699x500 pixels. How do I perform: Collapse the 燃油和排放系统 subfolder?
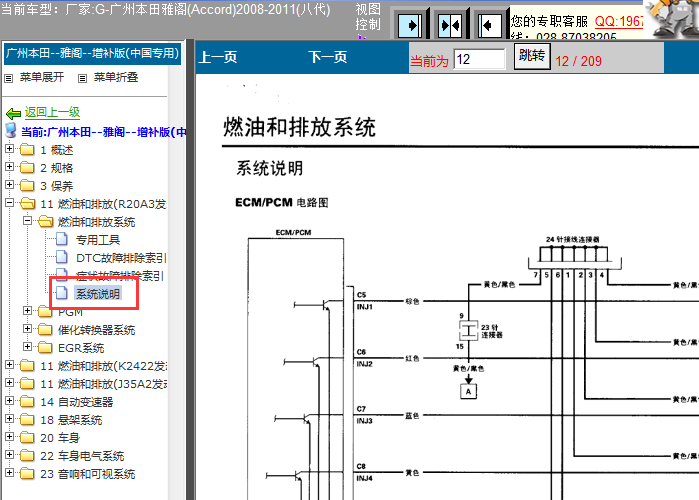coord(27,221)
